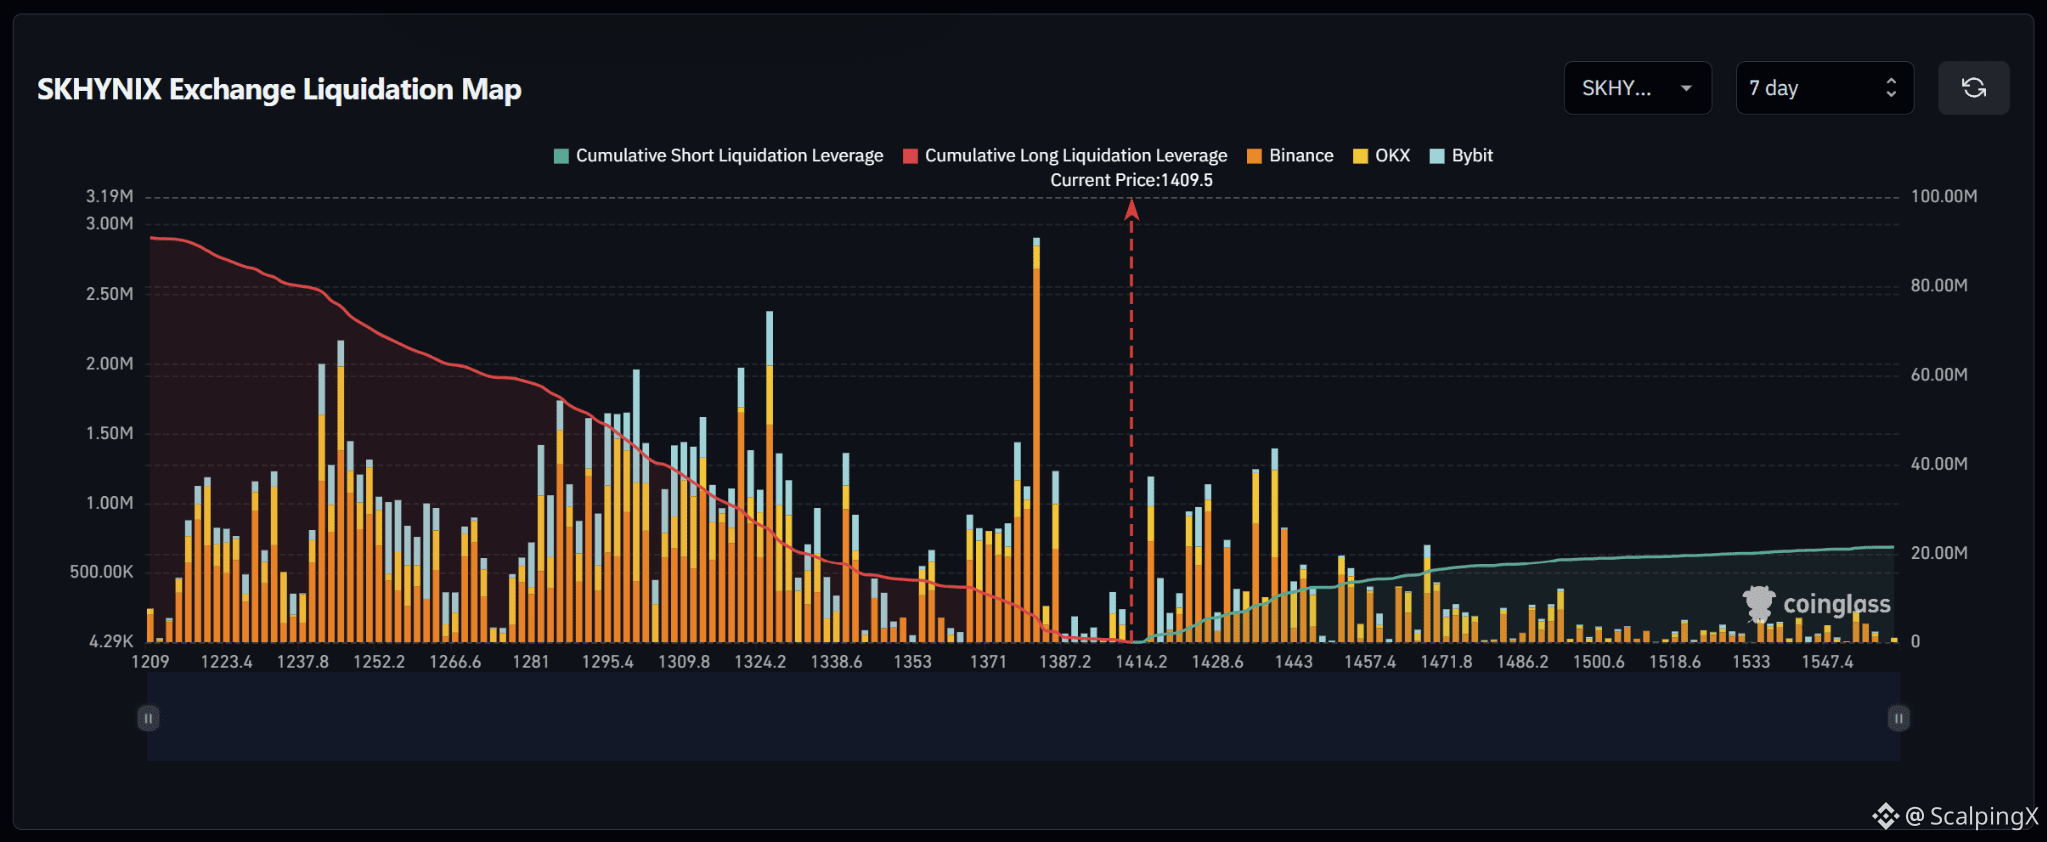Image resolution: width=2047 pixels, height=842 pixels.
Task: Expand the 7 day range selector
Action: (1824, 88)
